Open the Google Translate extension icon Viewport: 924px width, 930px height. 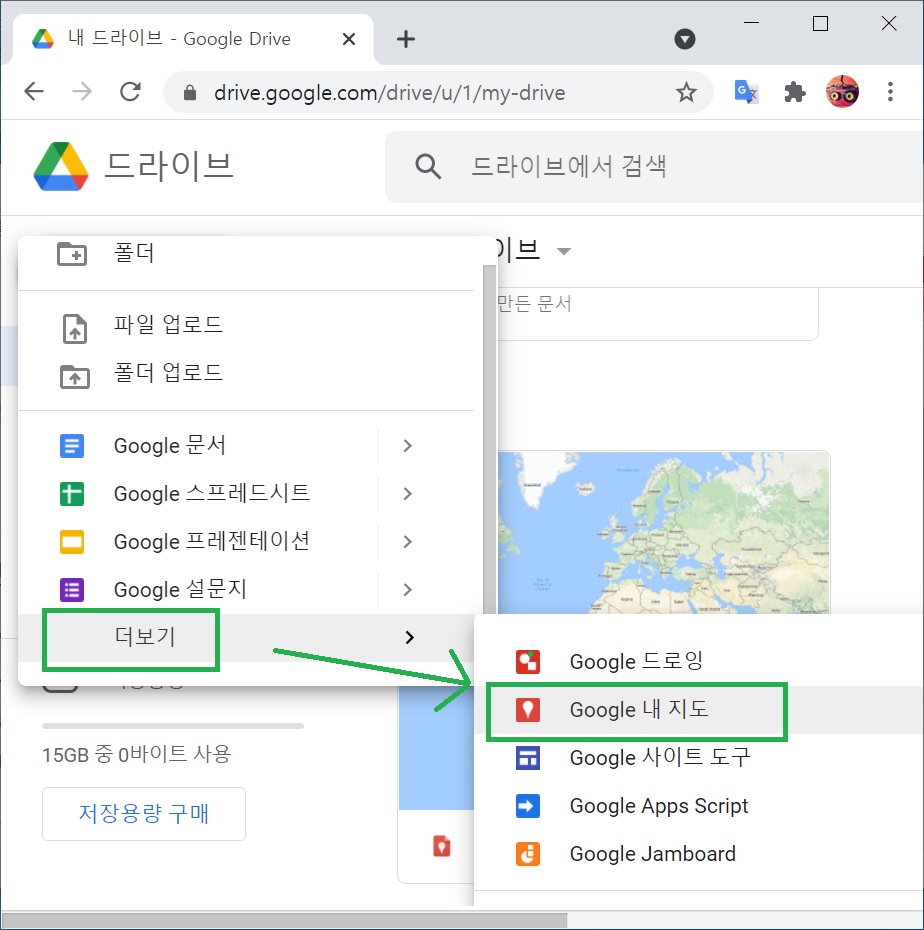[745, 92]
